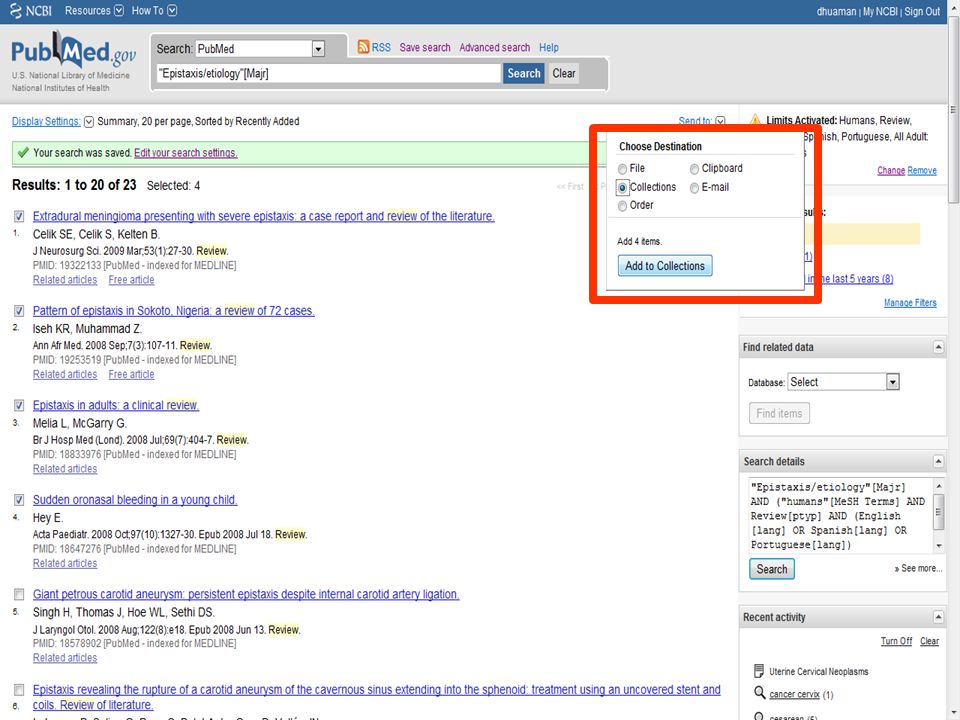Viewport: 960px width, 720px height.
Task: Click the Search button under Search details
Action: tap(771, 569)
